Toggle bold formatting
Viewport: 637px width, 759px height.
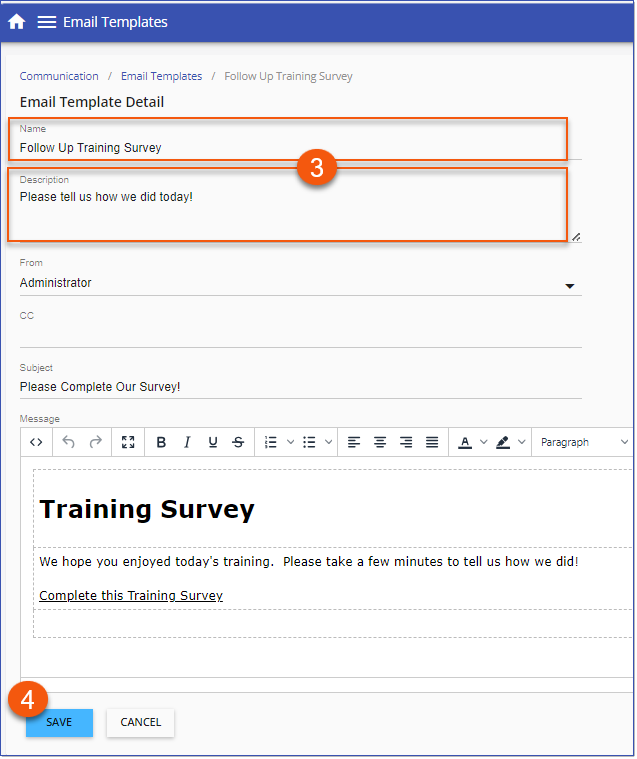161,442
